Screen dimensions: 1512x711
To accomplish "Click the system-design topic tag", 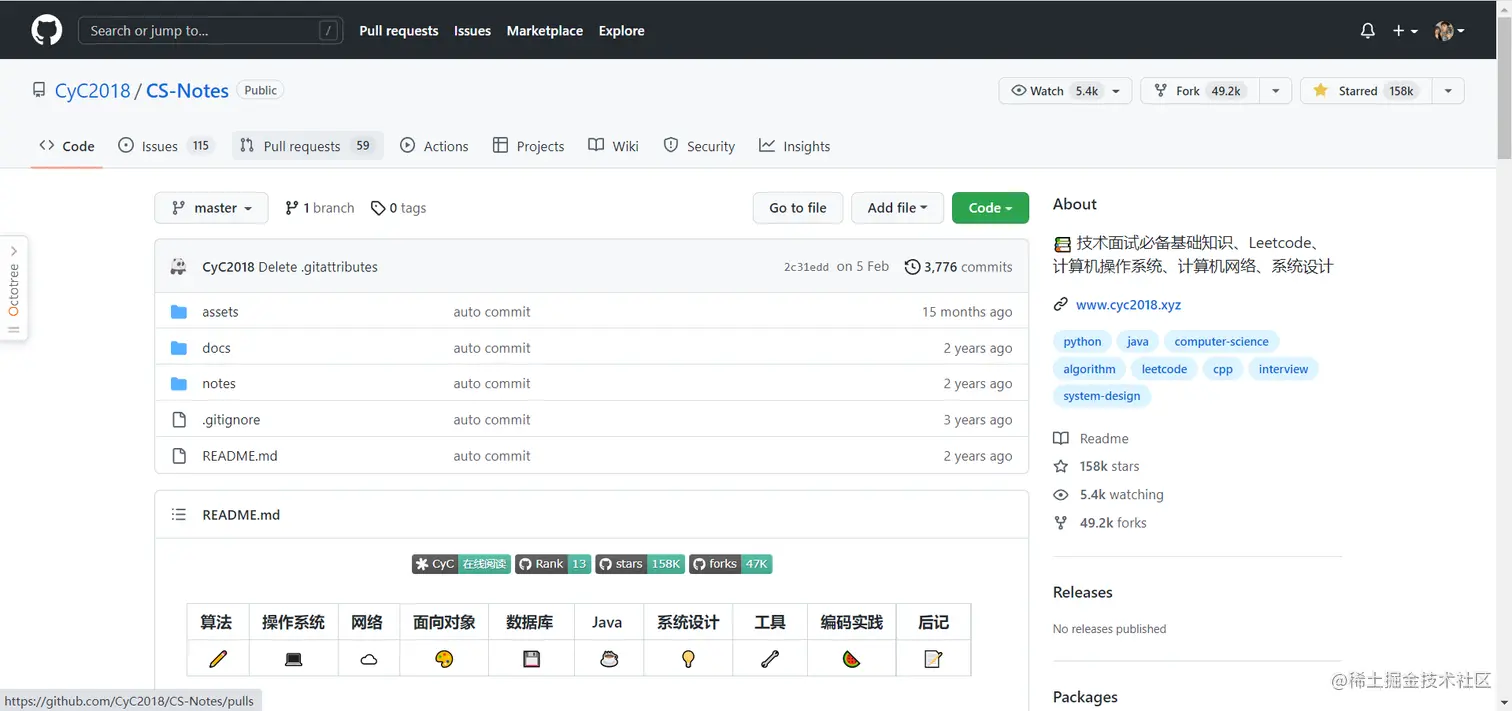I will tap(1102, 396).
